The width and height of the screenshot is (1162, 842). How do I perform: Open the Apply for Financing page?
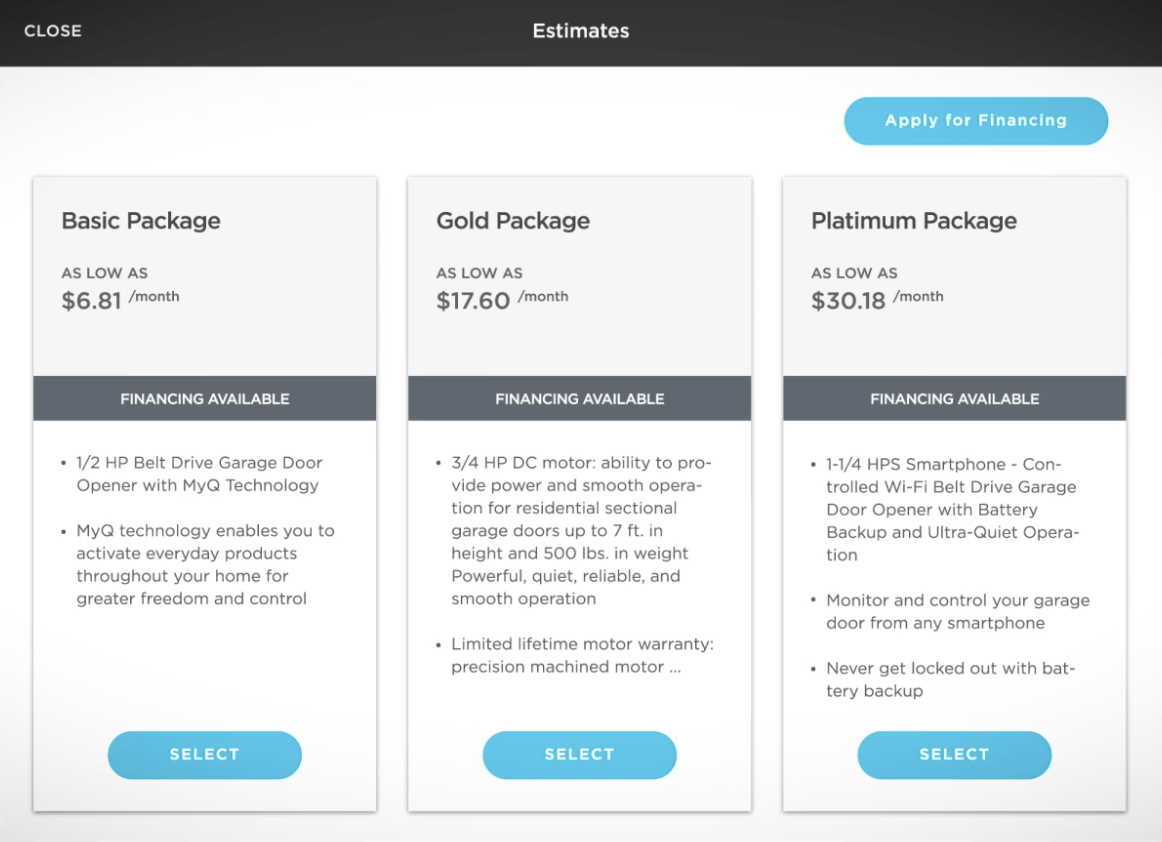(x=975, y=120)
